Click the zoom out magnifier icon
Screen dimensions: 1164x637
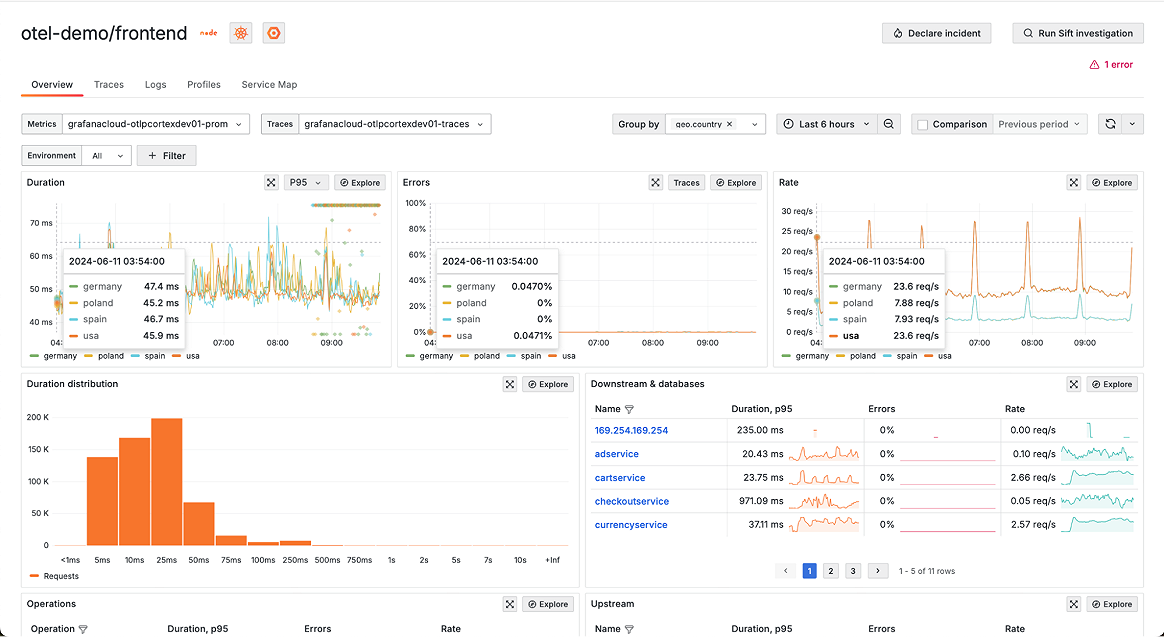pyautogui.click(x=889, y=123)
